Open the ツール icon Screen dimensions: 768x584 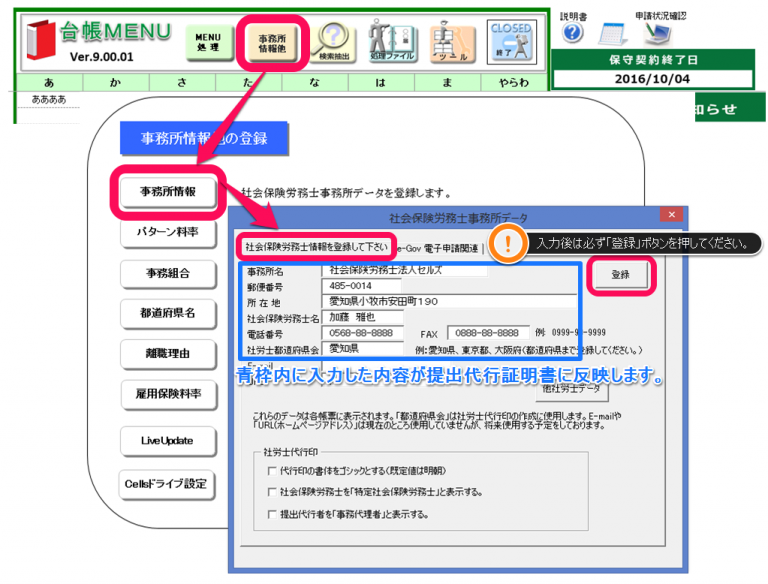pos(452,42)
